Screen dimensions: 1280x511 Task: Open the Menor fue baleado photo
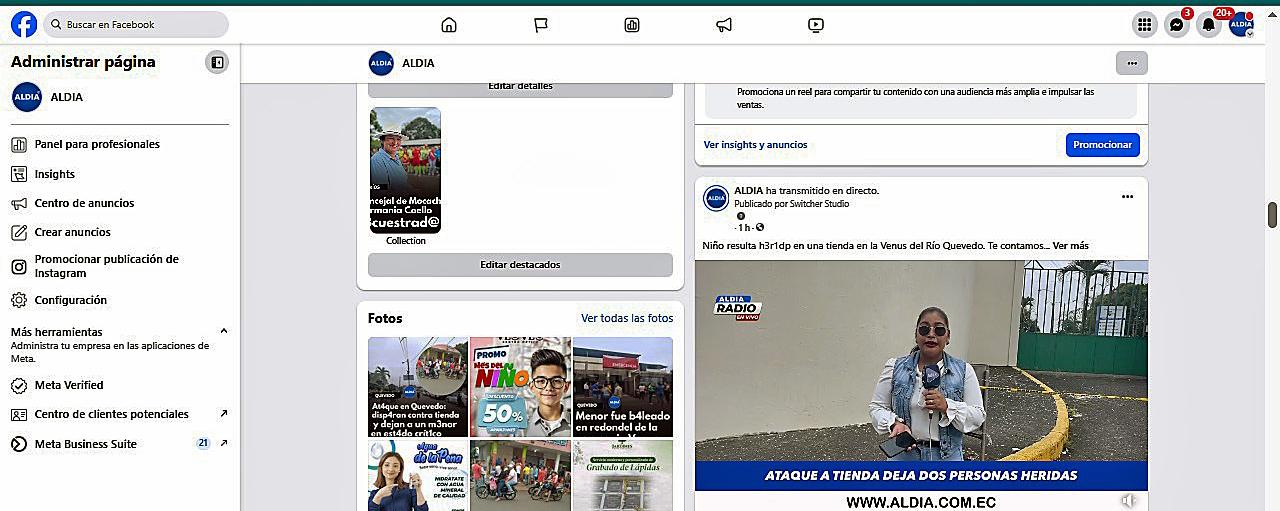623,387
